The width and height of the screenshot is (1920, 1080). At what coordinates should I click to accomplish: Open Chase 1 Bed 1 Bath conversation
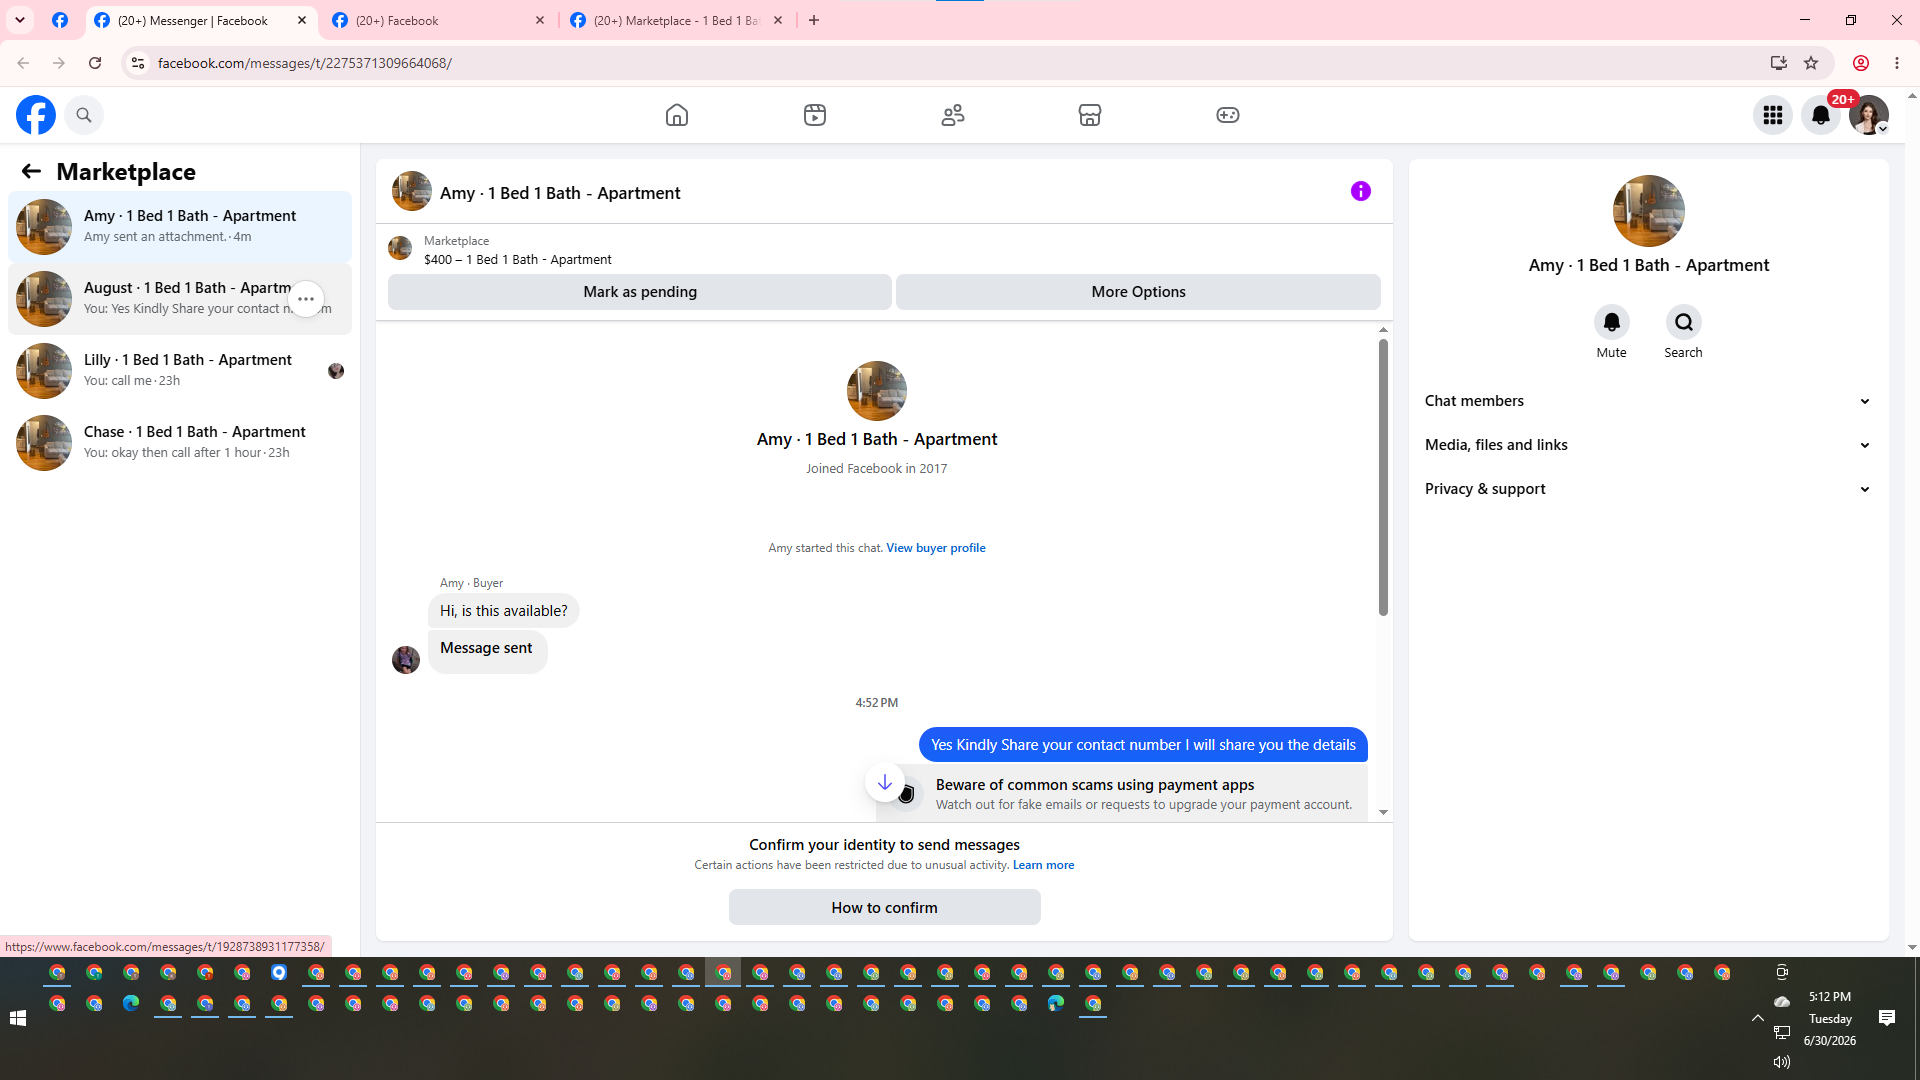pyautogui.click(x=180, y=443)
